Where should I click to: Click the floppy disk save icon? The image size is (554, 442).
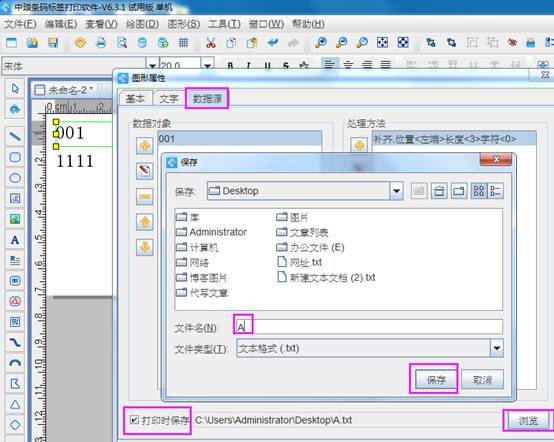[53, 43]
